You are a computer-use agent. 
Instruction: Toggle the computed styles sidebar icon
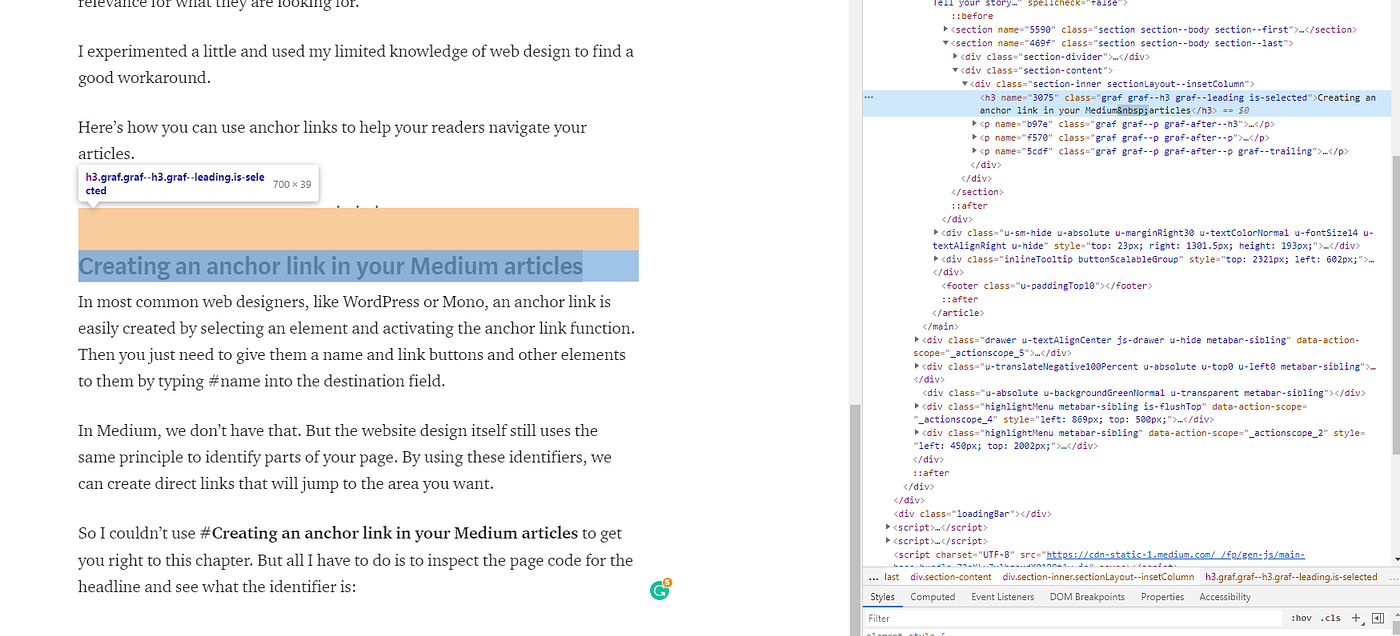(1379, 618)
